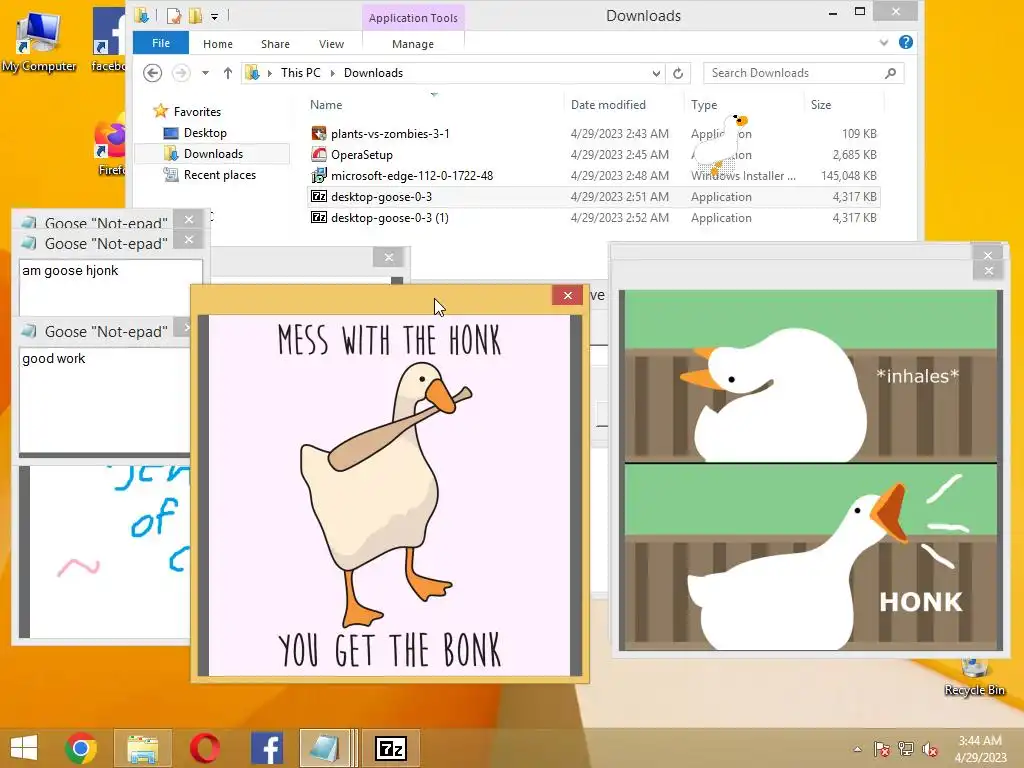This screenshot has width=1024, height=768.
Task: Click the volume speaker tray icon
Action: [930, 749]
